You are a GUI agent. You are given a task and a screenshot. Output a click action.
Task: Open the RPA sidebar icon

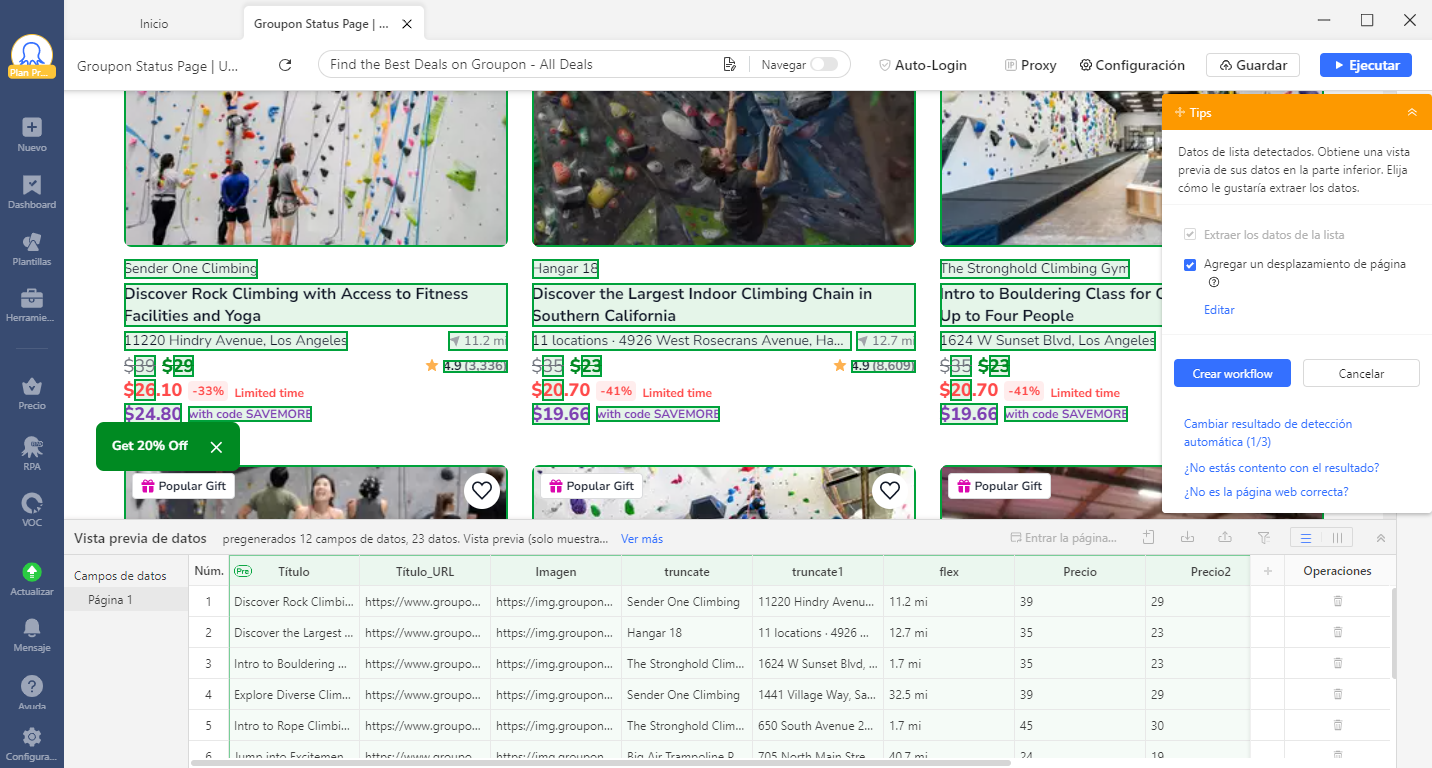(x=32, y=454)
